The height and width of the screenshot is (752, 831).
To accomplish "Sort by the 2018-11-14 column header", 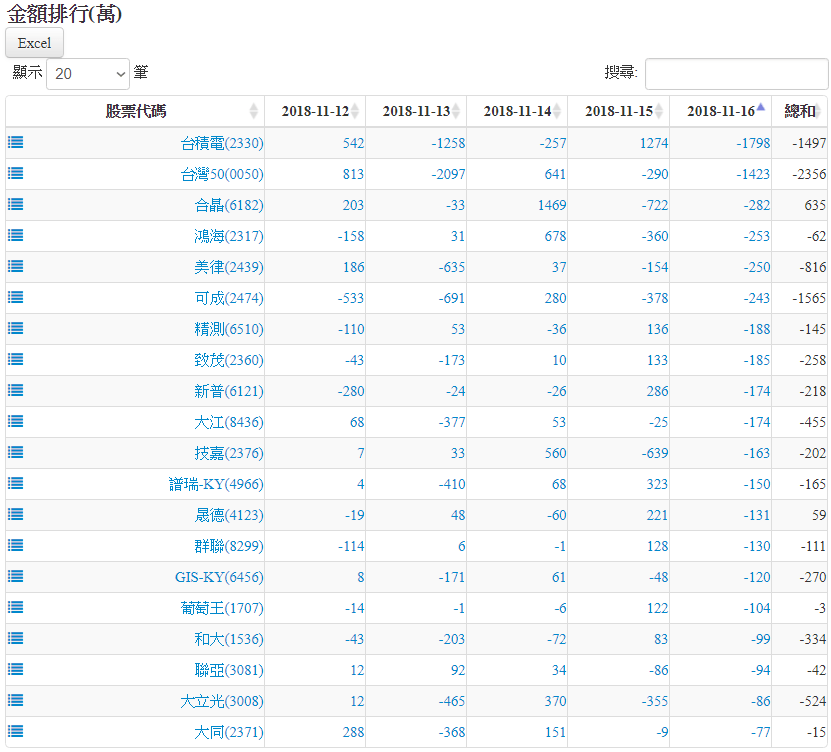I will coord(517,111).
